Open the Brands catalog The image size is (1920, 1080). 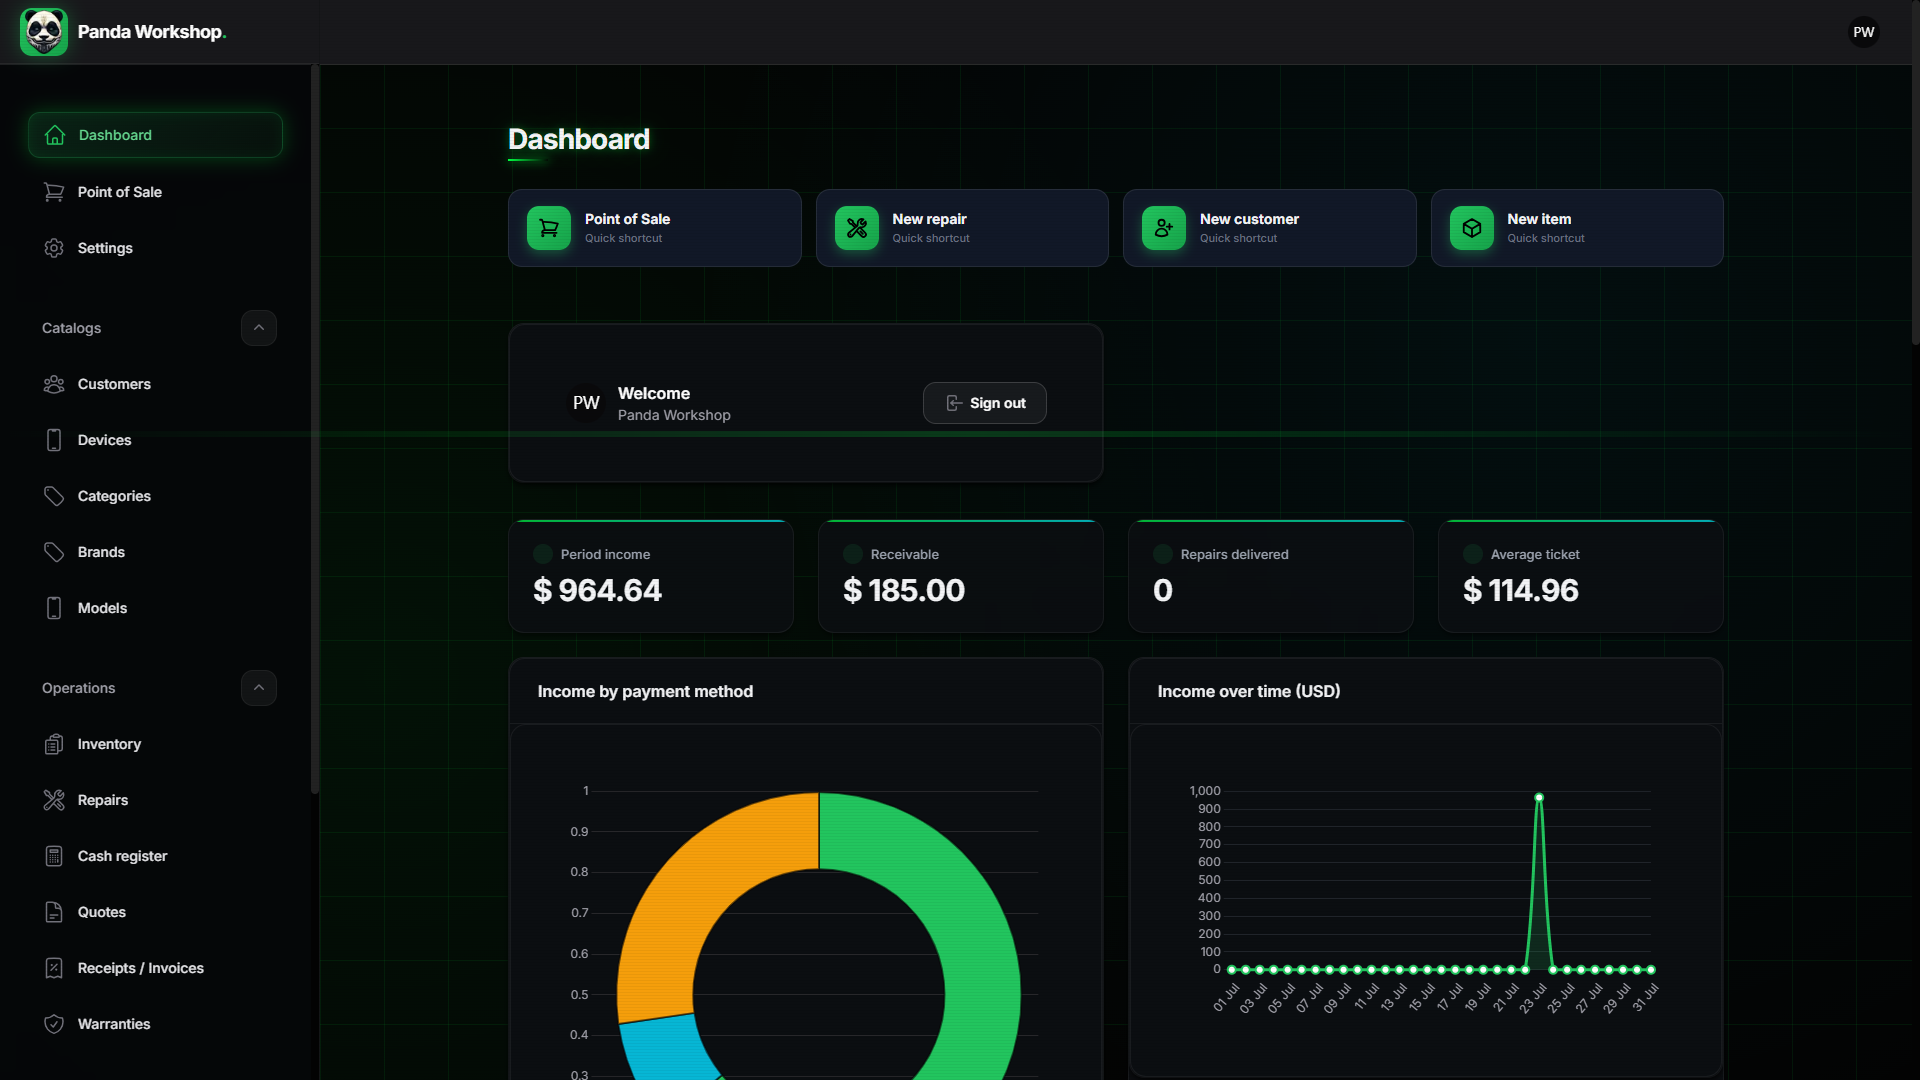click(155, 552)
